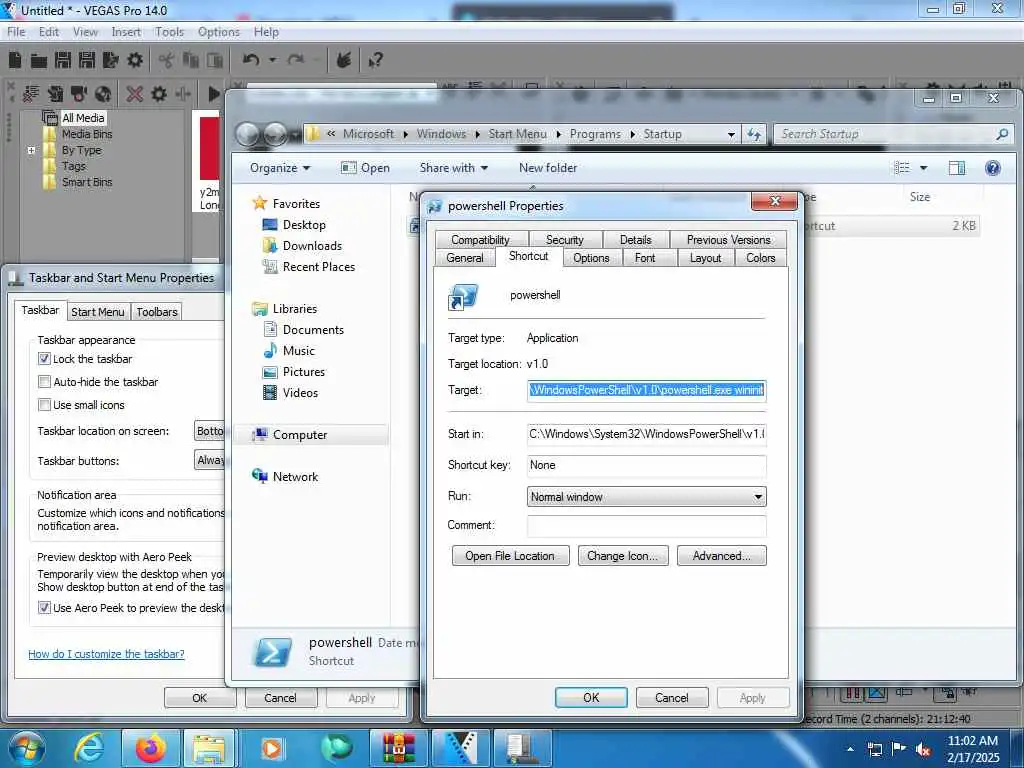Select Downloads in Explorer Favorites
This screenshot has width=1024, height=768.
(x=312, y=246)
